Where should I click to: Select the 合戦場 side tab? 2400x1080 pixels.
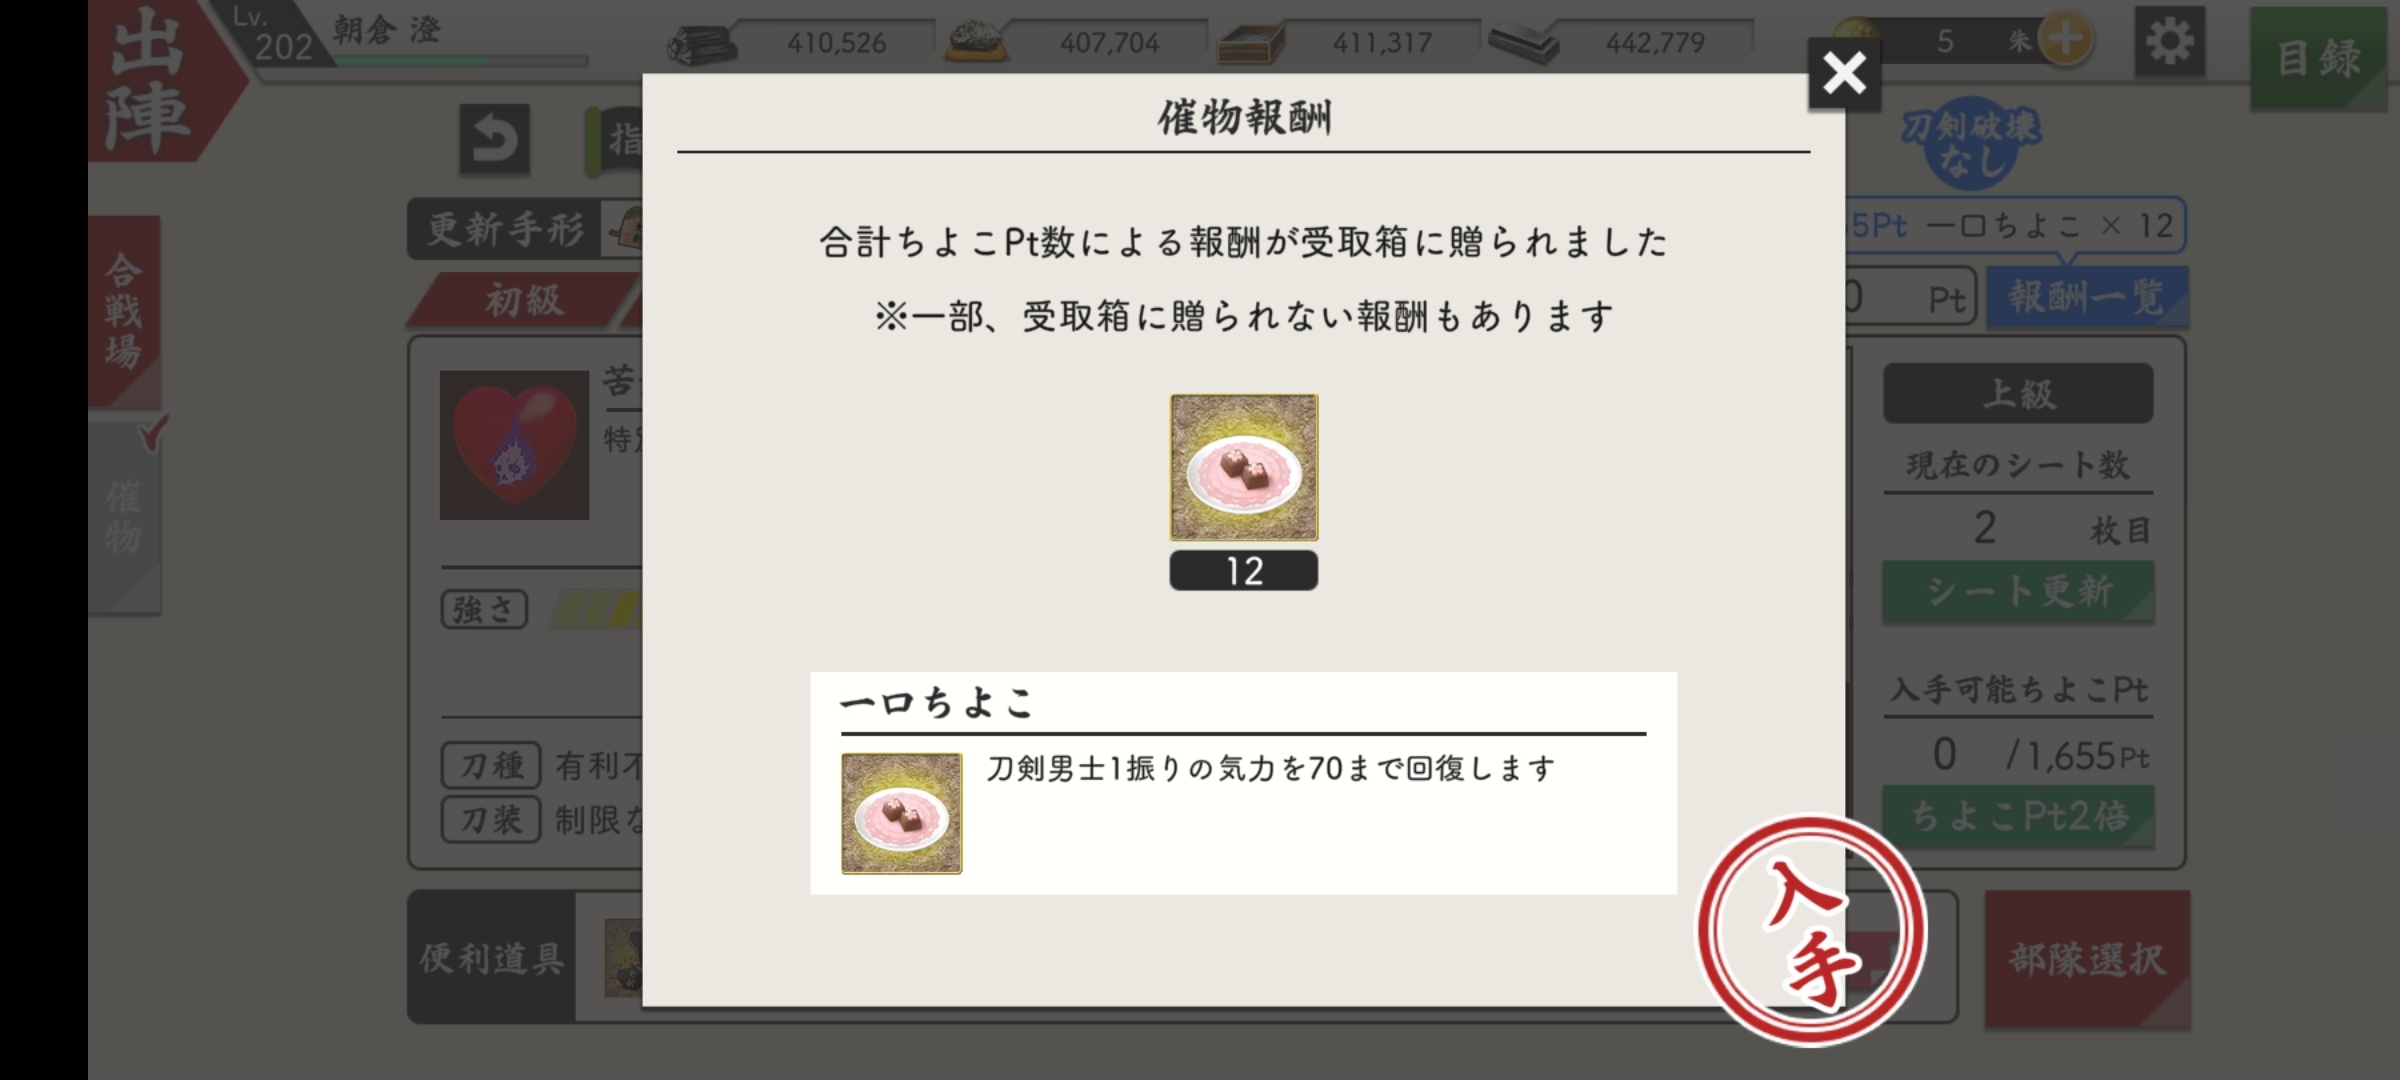124,310
